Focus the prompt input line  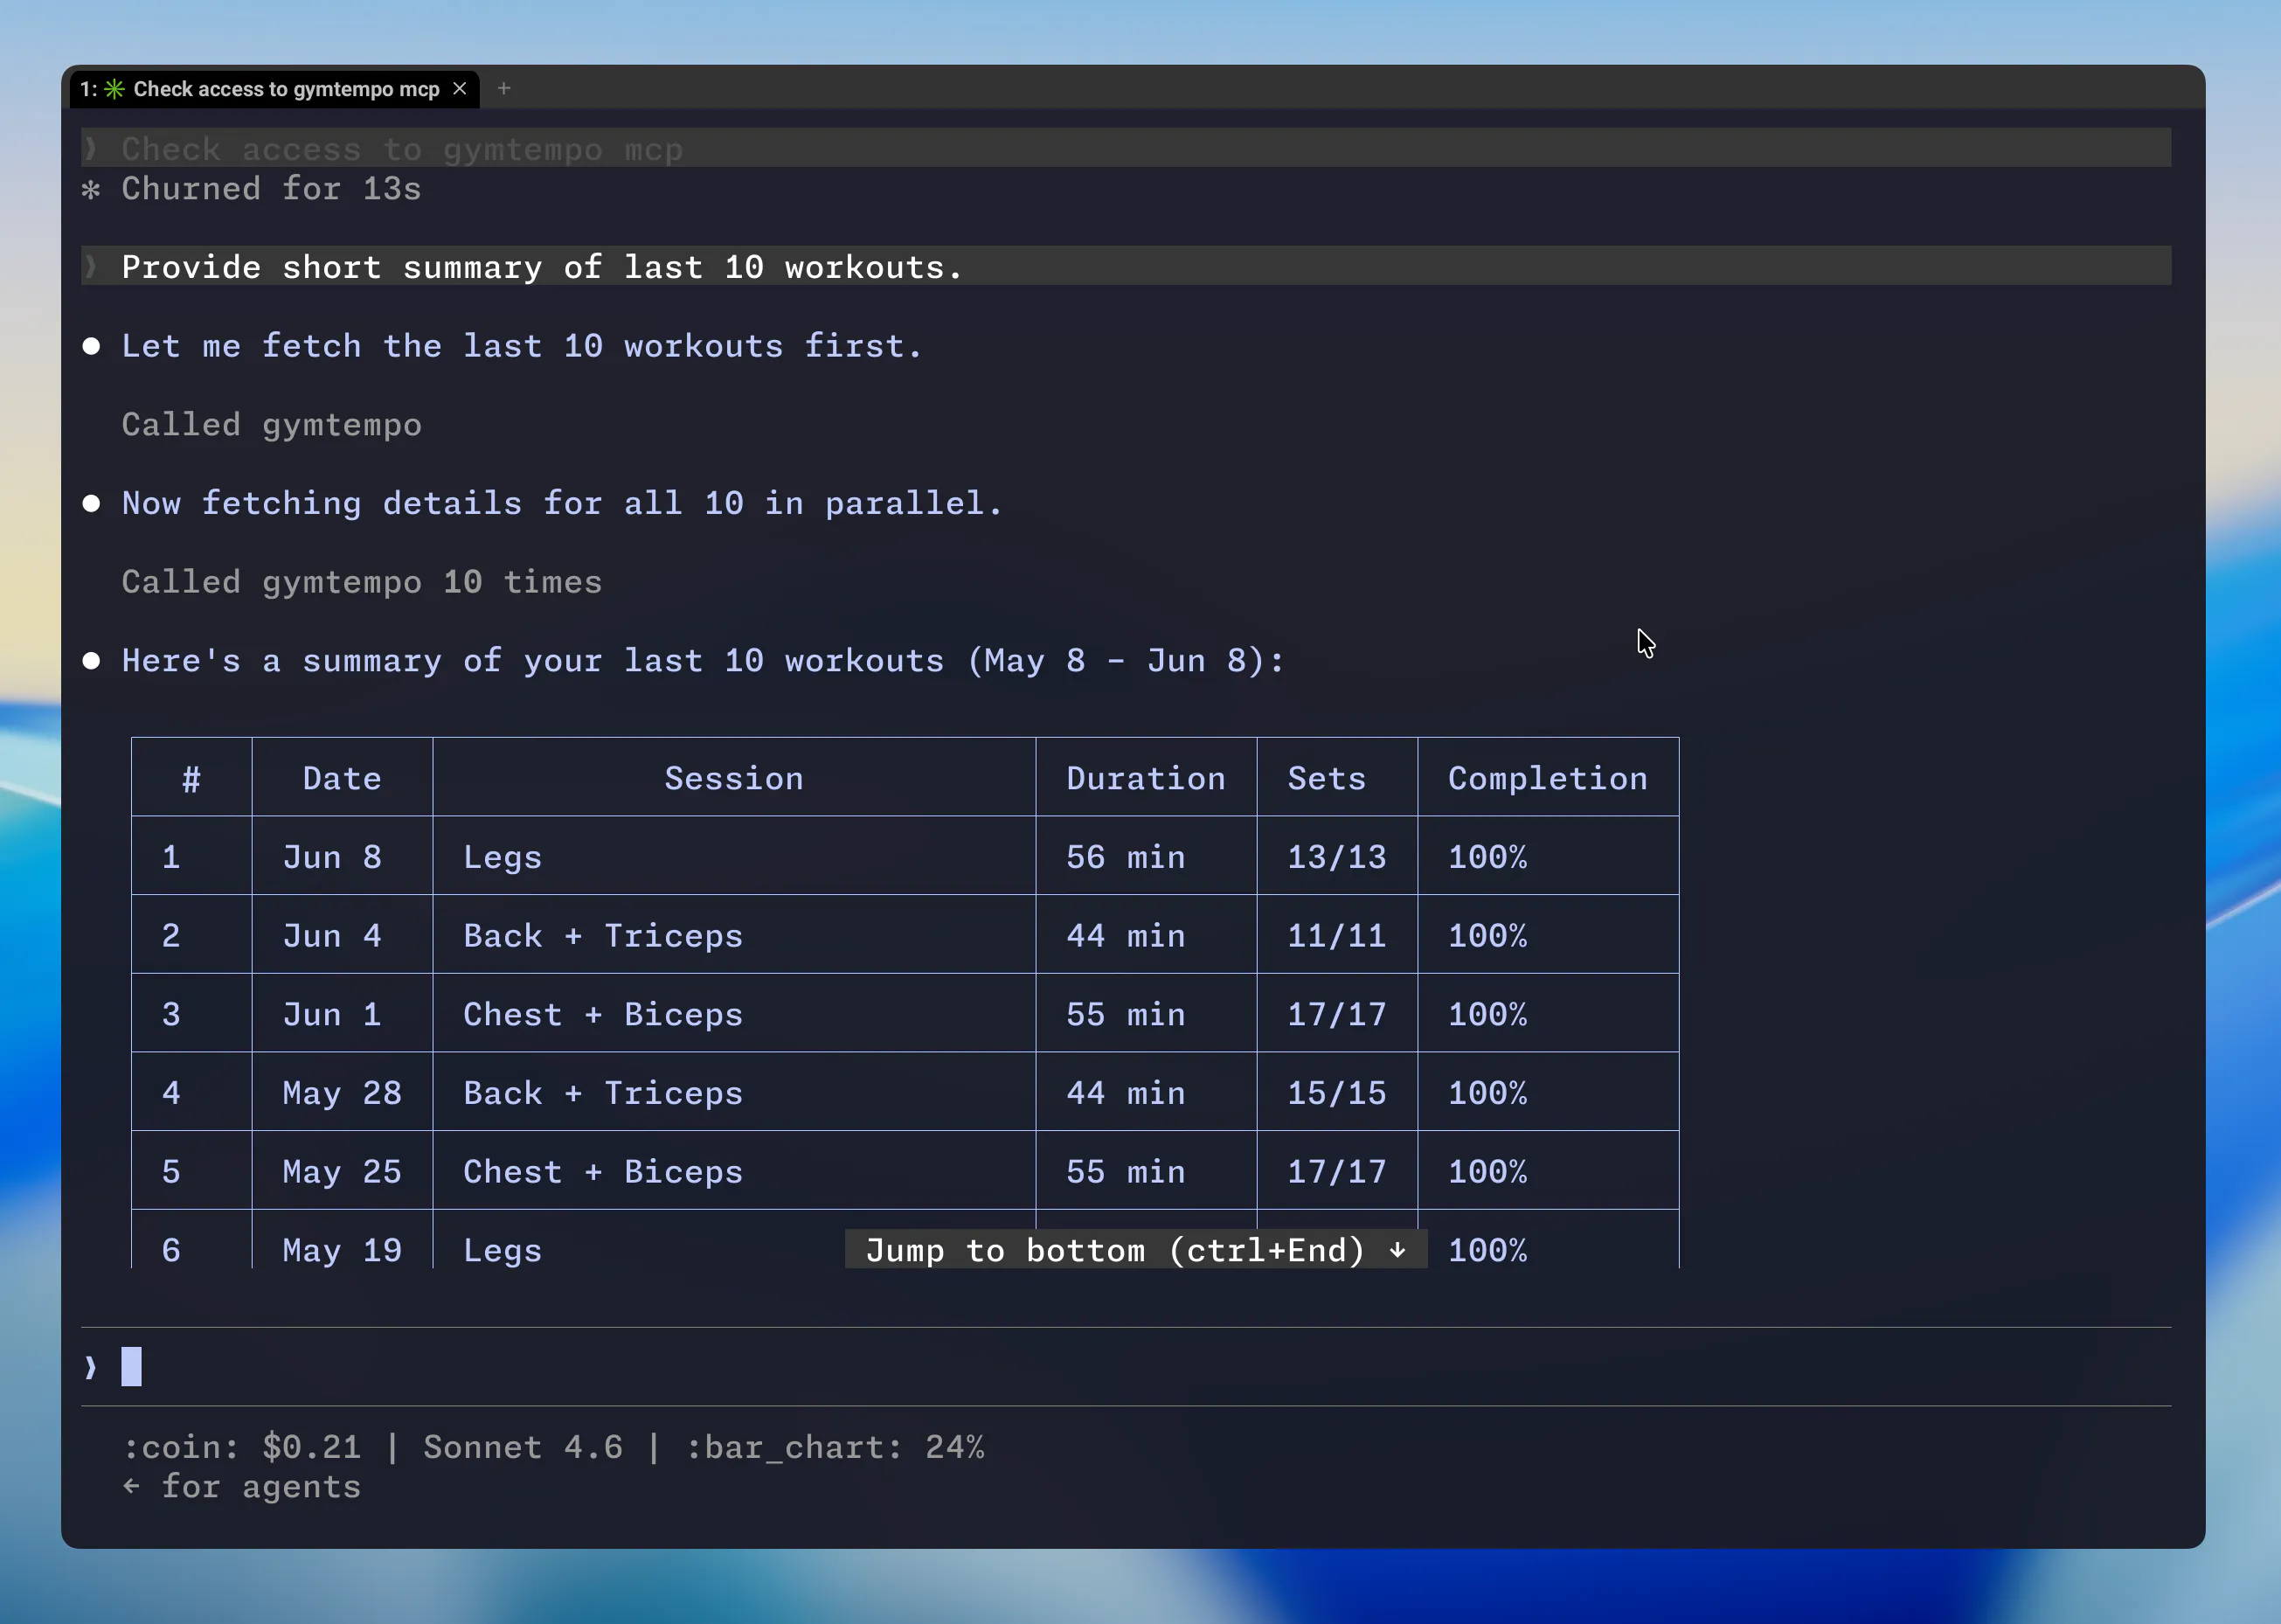click(x=1126, y=1366)
